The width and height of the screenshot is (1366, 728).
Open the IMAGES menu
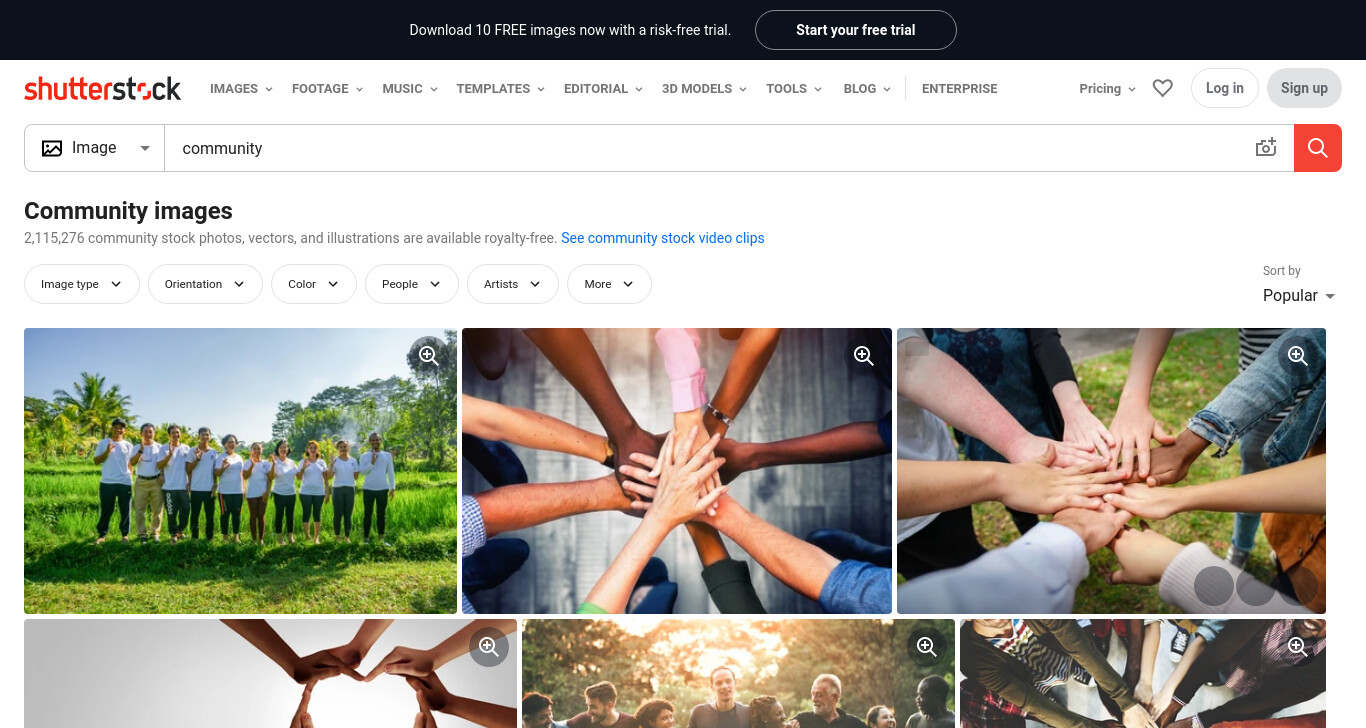(241, 88)
